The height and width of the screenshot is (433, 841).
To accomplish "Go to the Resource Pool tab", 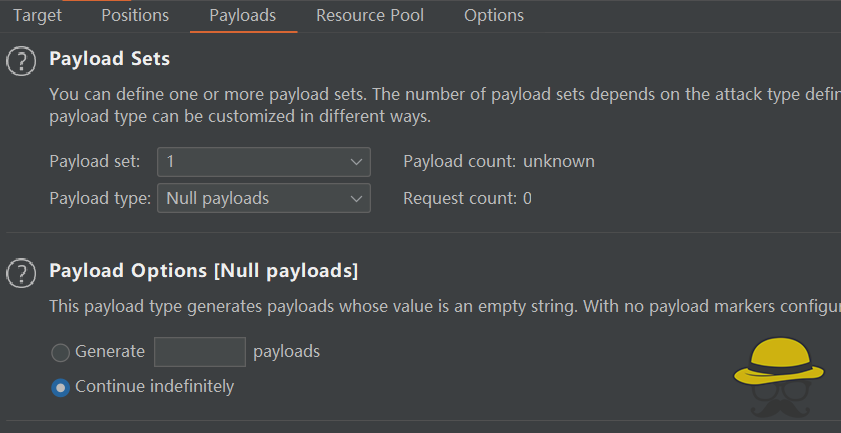I will (x=370, y=16).
